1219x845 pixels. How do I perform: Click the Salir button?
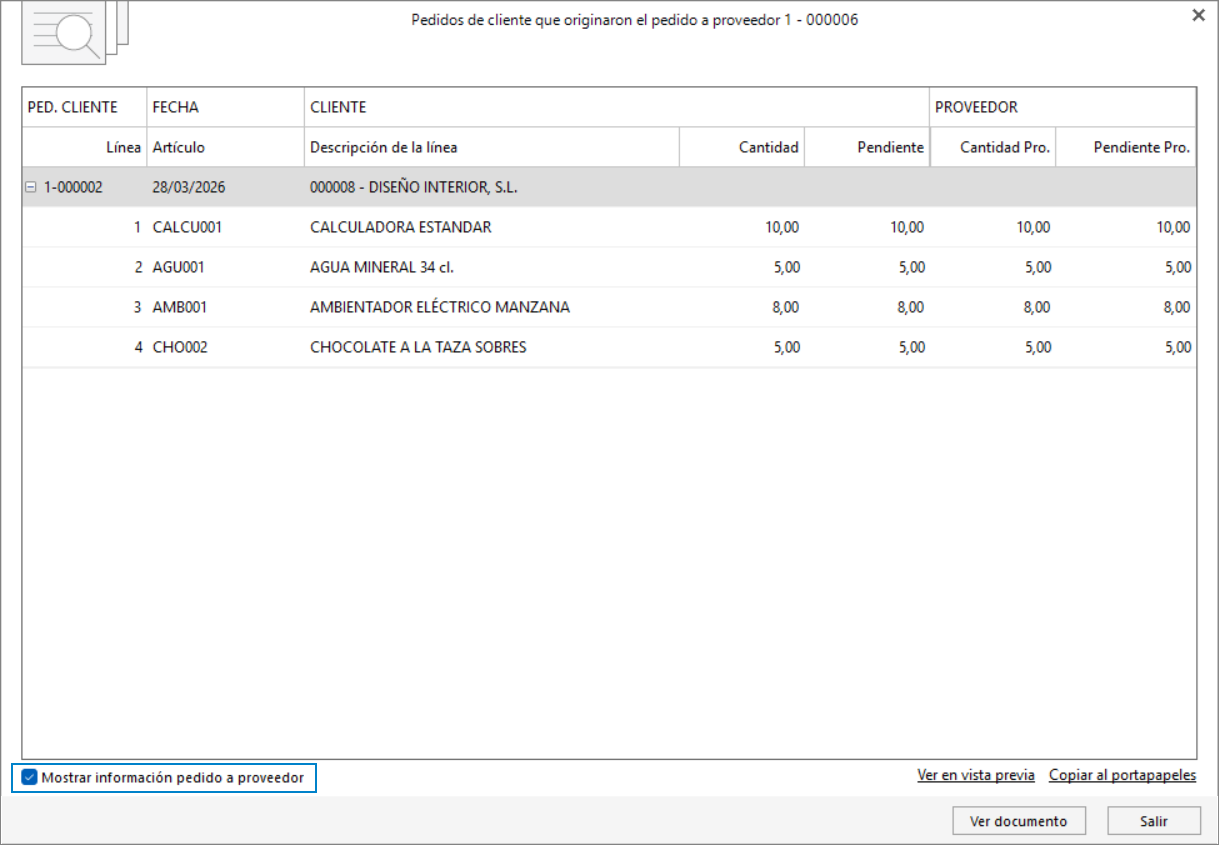1154,821
